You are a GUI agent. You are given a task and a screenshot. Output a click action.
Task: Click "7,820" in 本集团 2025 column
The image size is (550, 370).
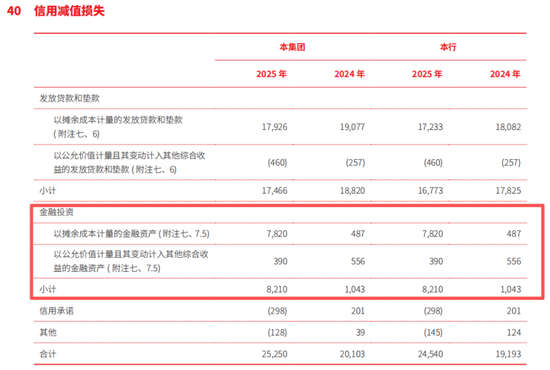(277, 234)
